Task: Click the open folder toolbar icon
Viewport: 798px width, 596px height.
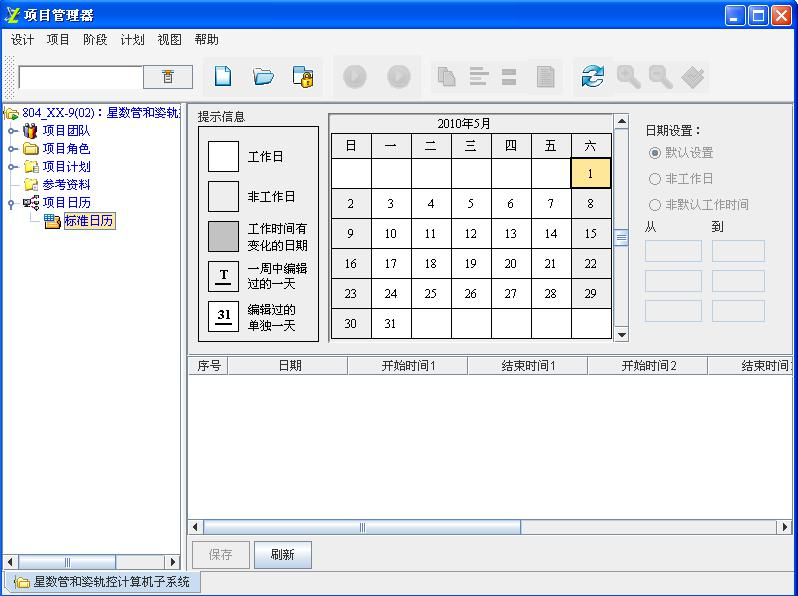Action: 263,76
